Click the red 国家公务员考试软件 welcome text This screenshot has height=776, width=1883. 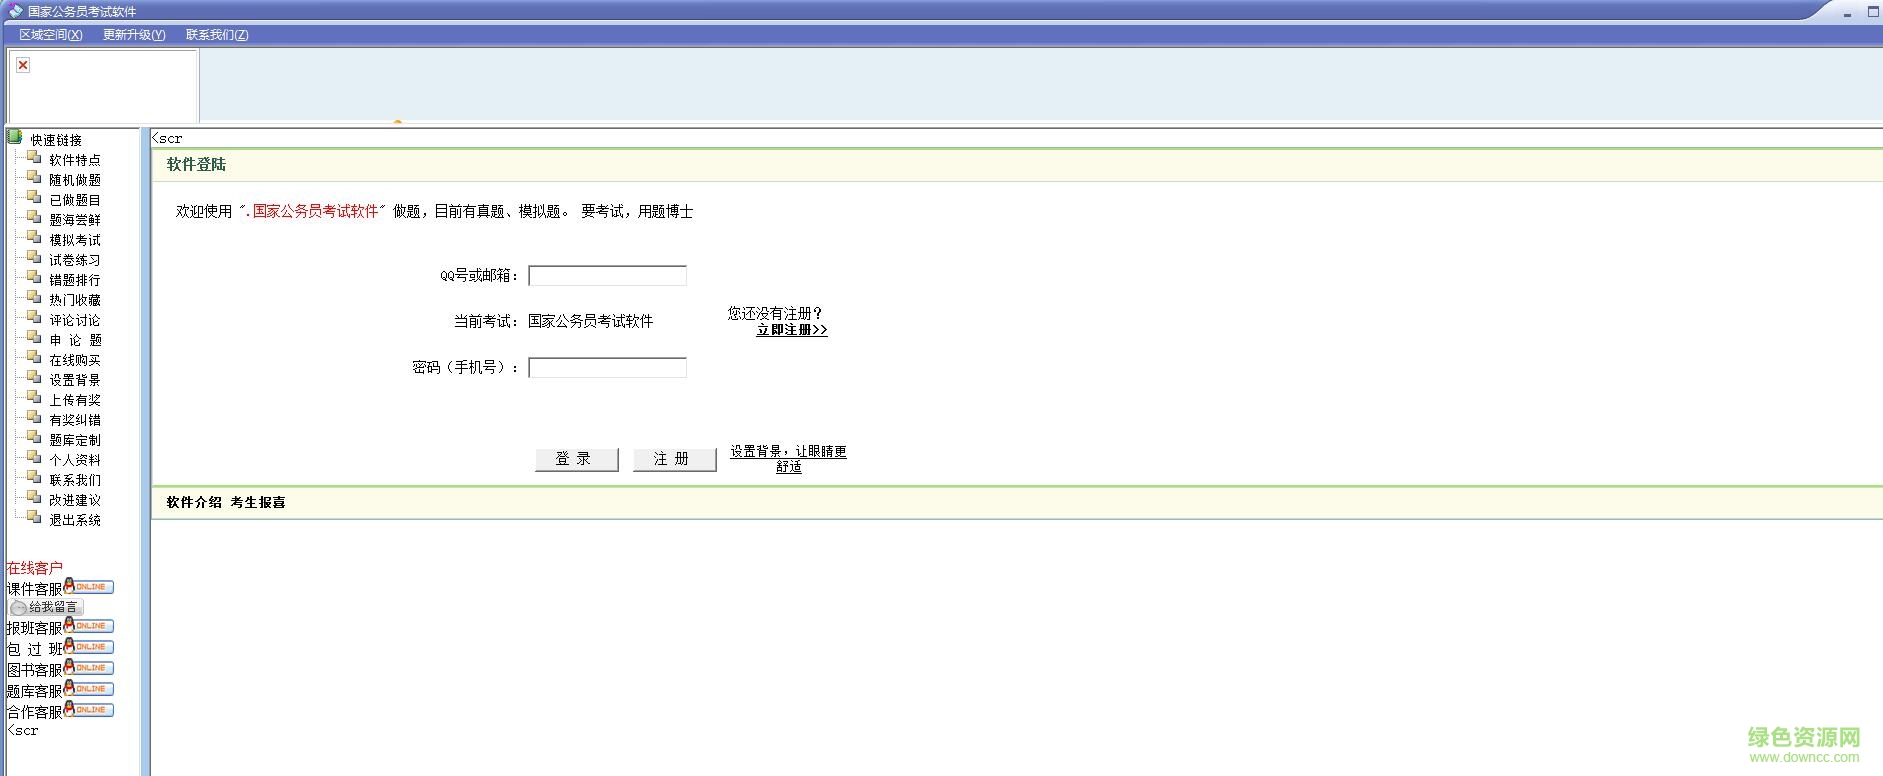316,211
